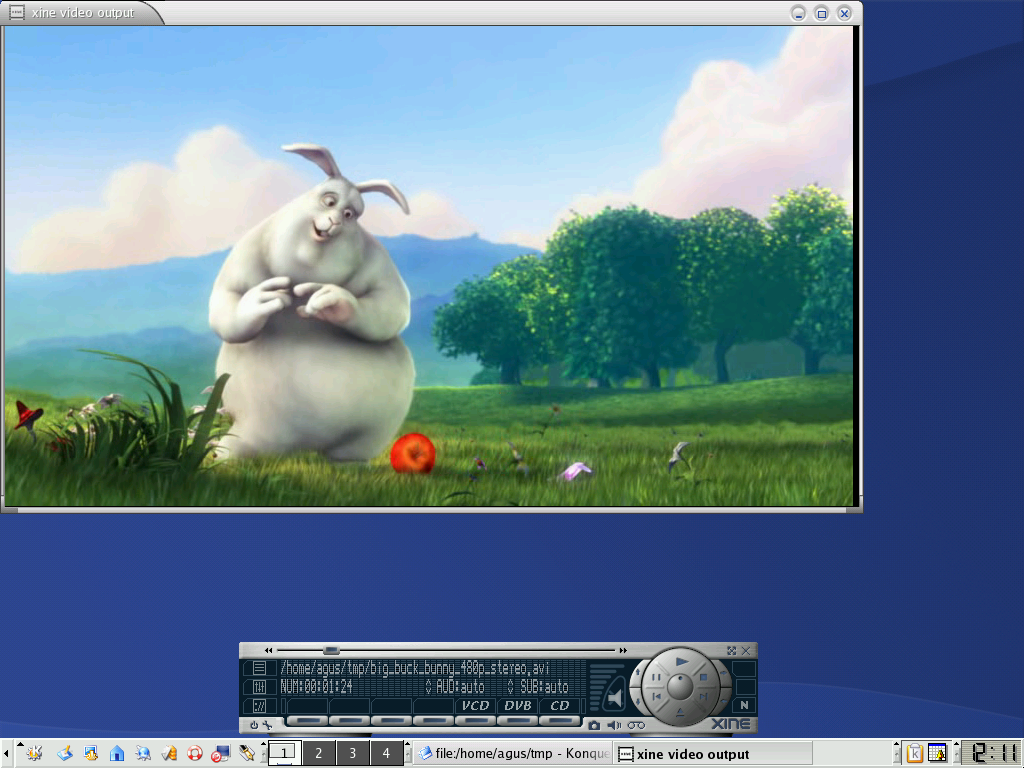The image size is (1024, 768).
Task: Switch to virtual desktop 4
Action: tap(387, 753)
